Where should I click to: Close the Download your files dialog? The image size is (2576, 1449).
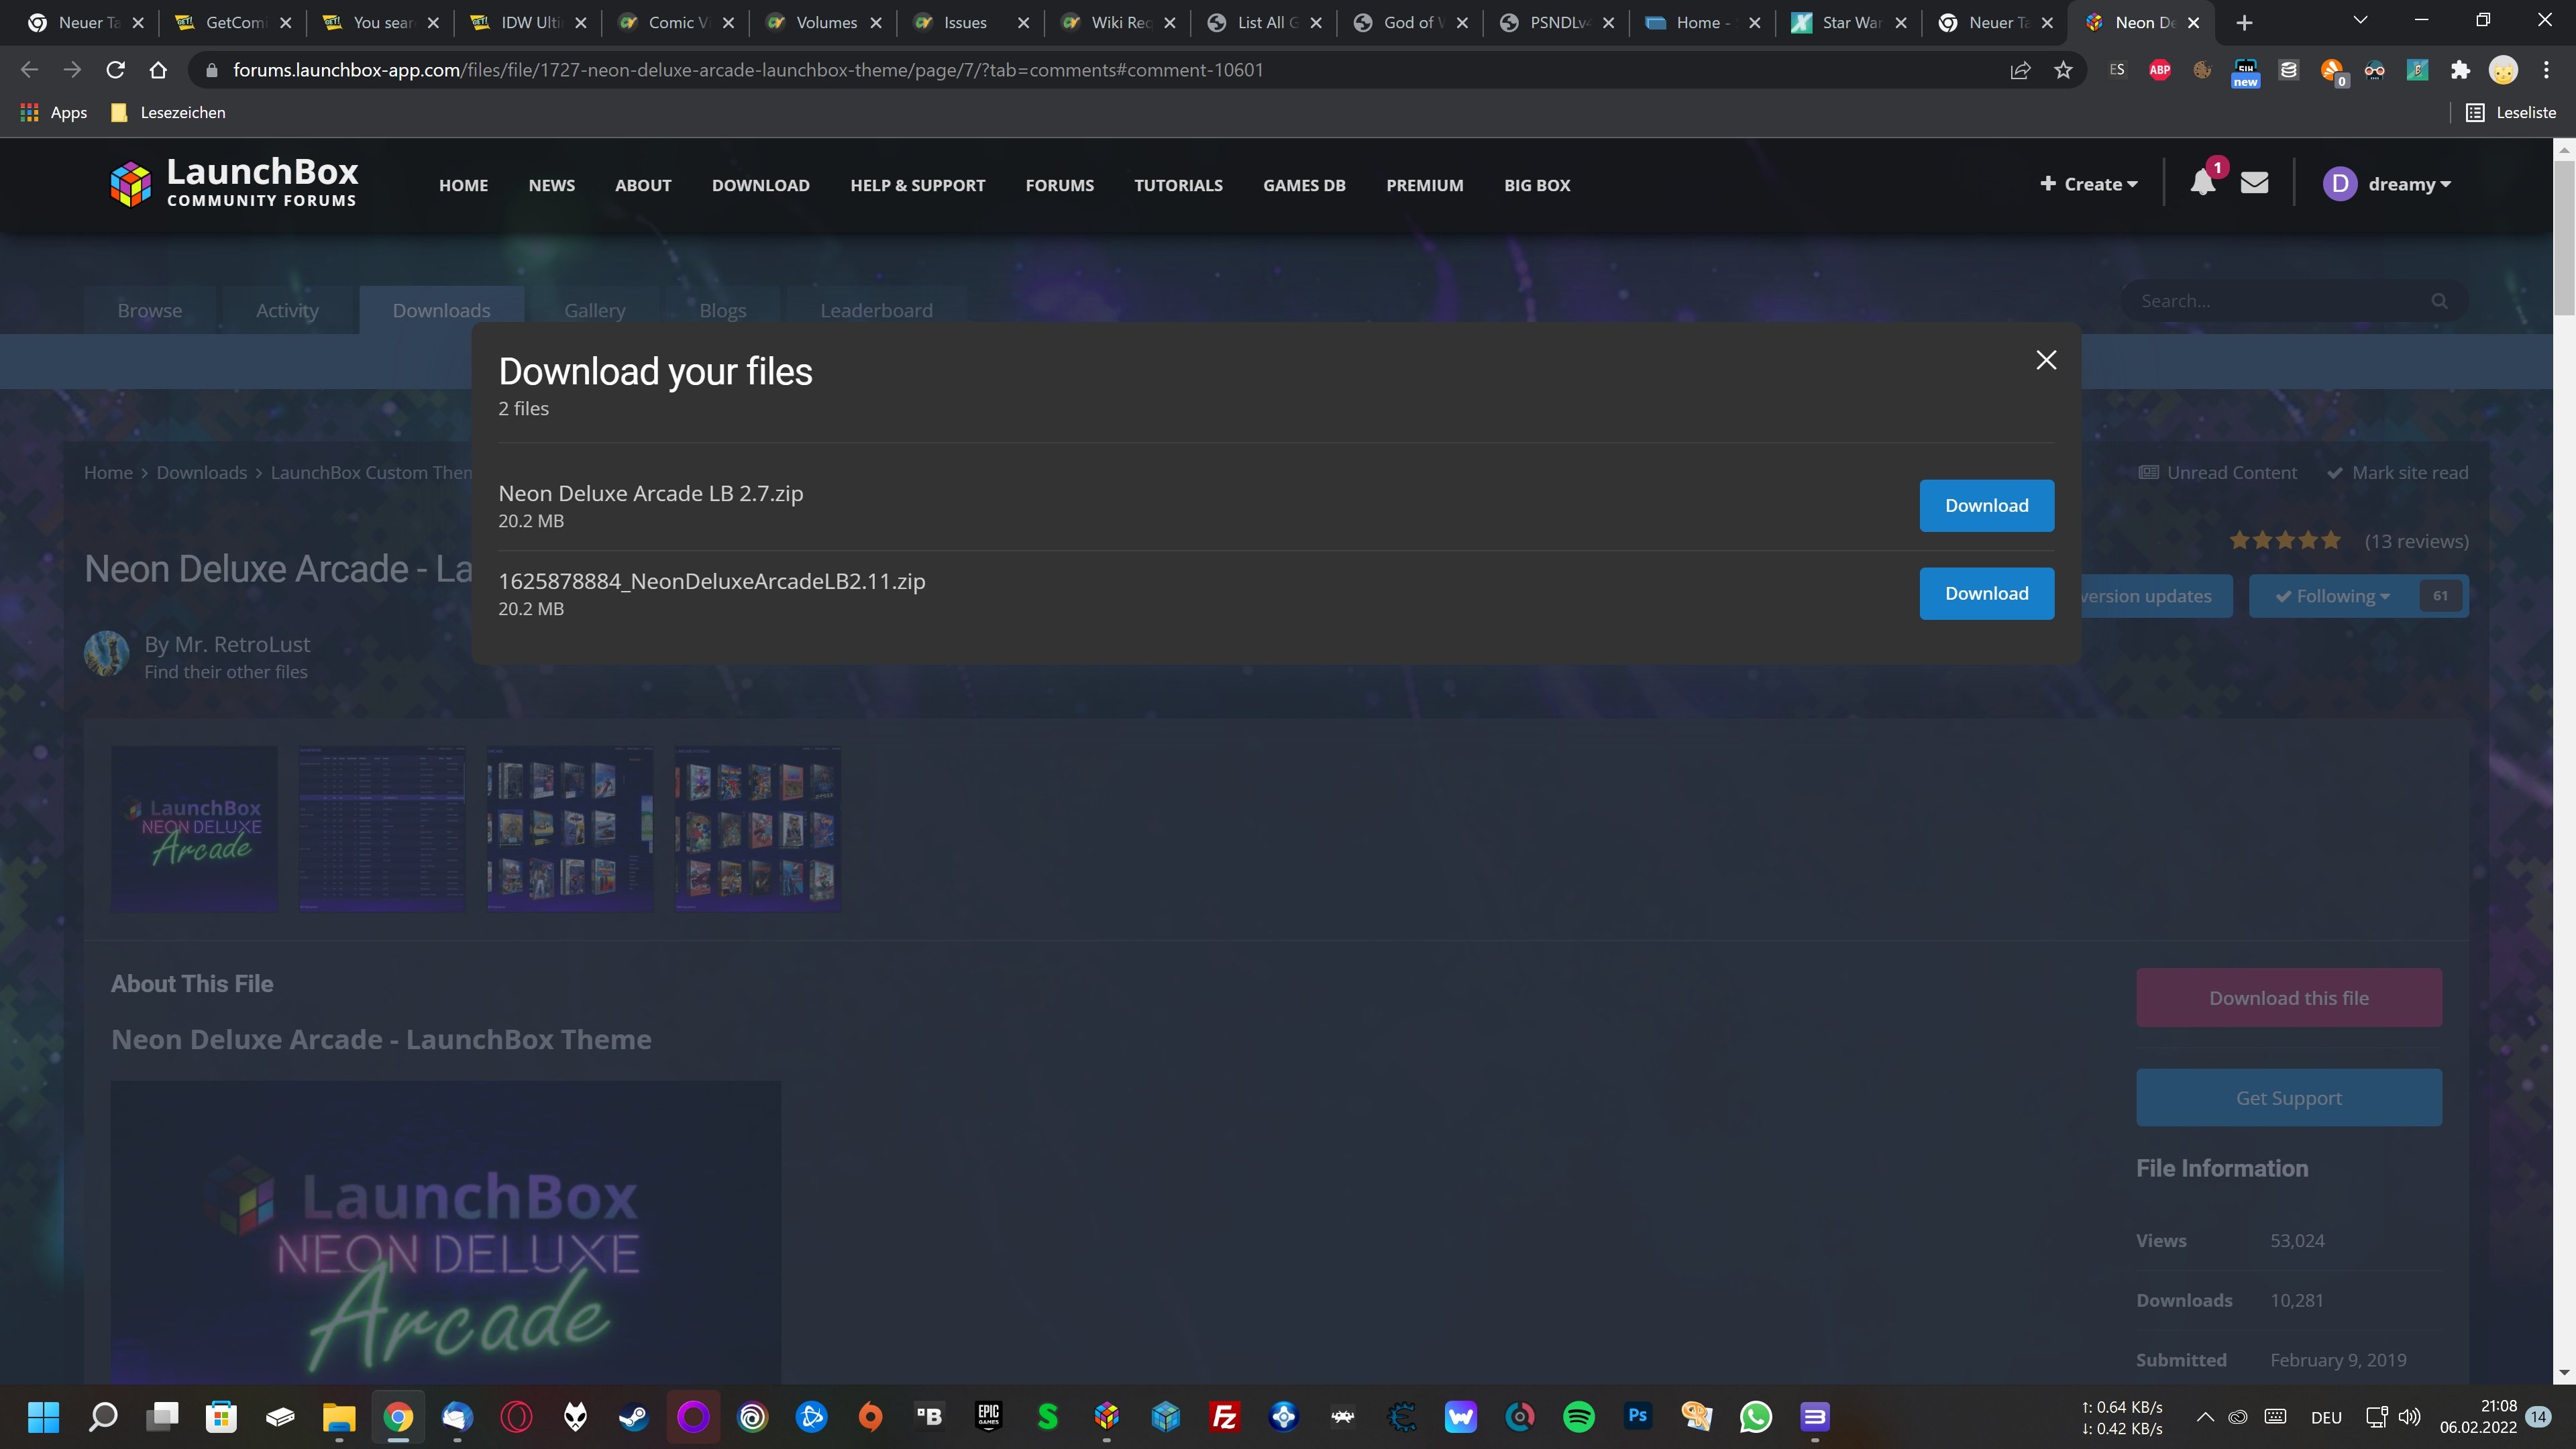coord(2046,360)
